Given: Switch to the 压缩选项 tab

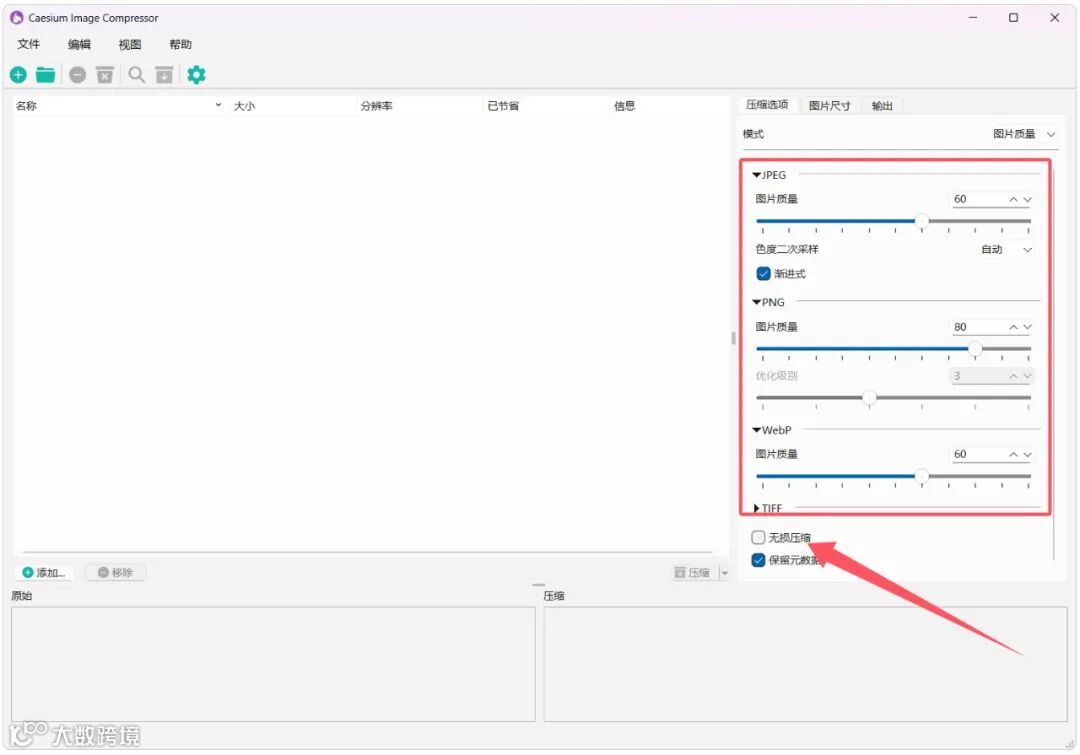Looking at the screenshot, I should 767,105.
